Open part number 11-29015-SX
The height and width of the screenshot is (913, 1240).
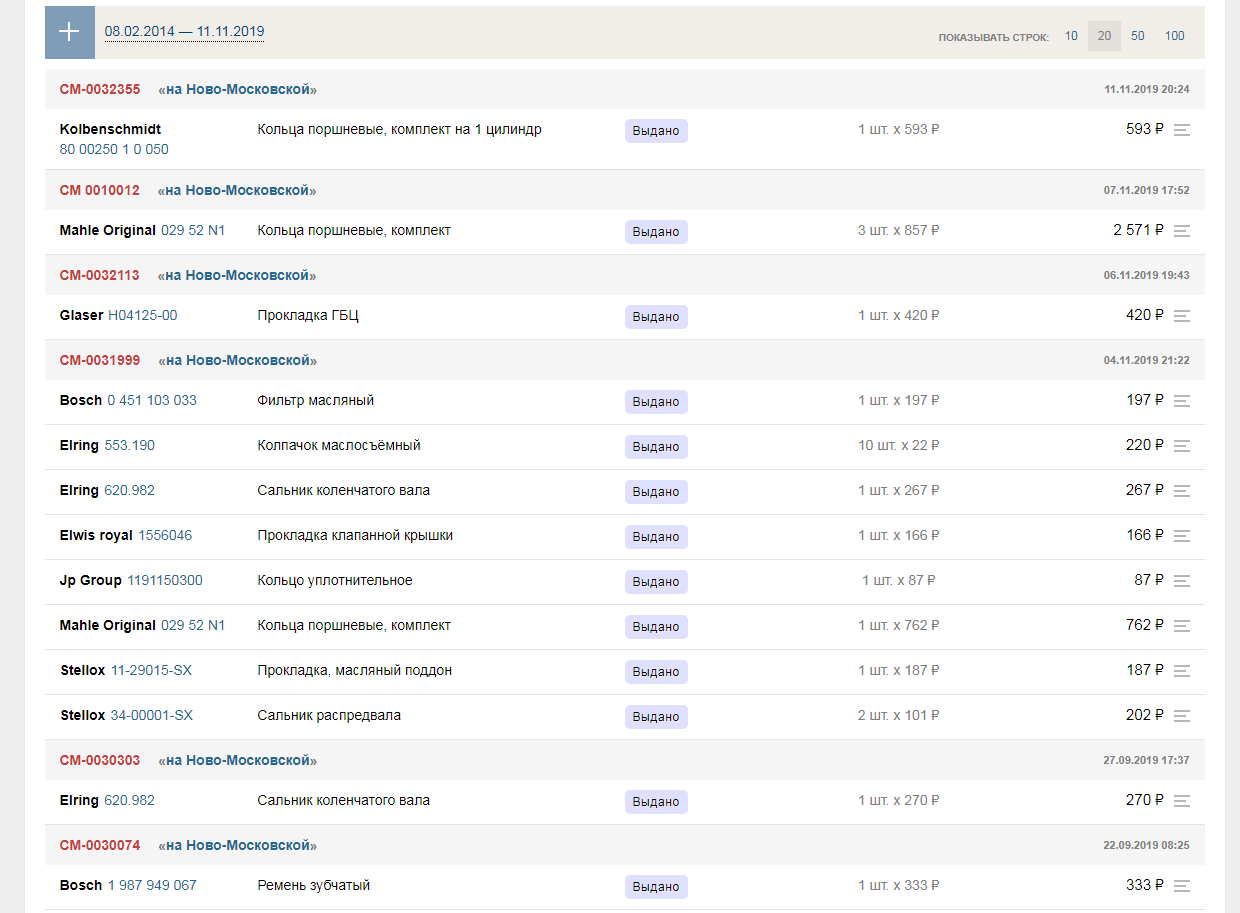pyautogui.click(x=151, y=670)
